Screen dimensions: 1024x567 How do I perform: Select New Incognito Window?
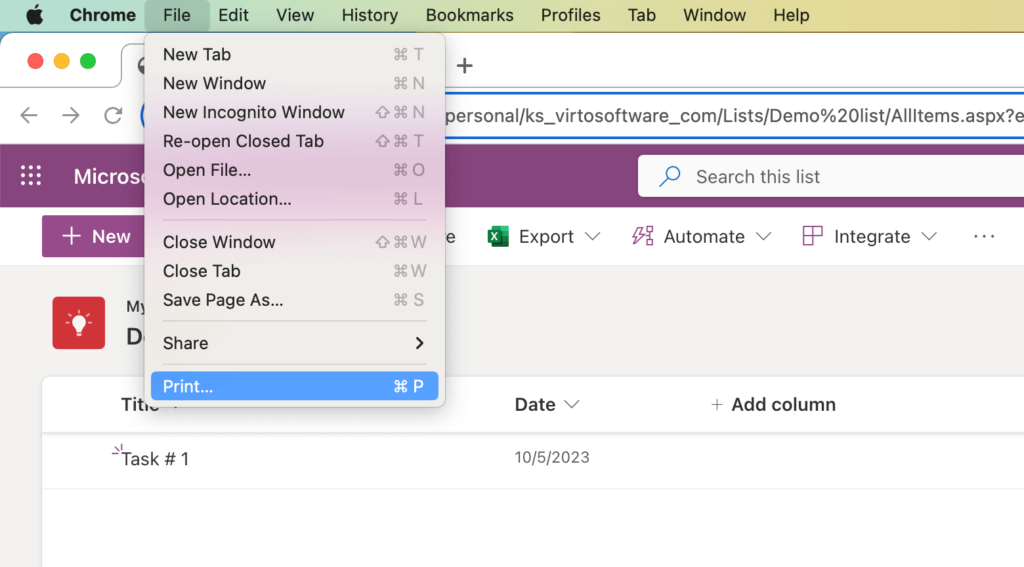point(294,112)
